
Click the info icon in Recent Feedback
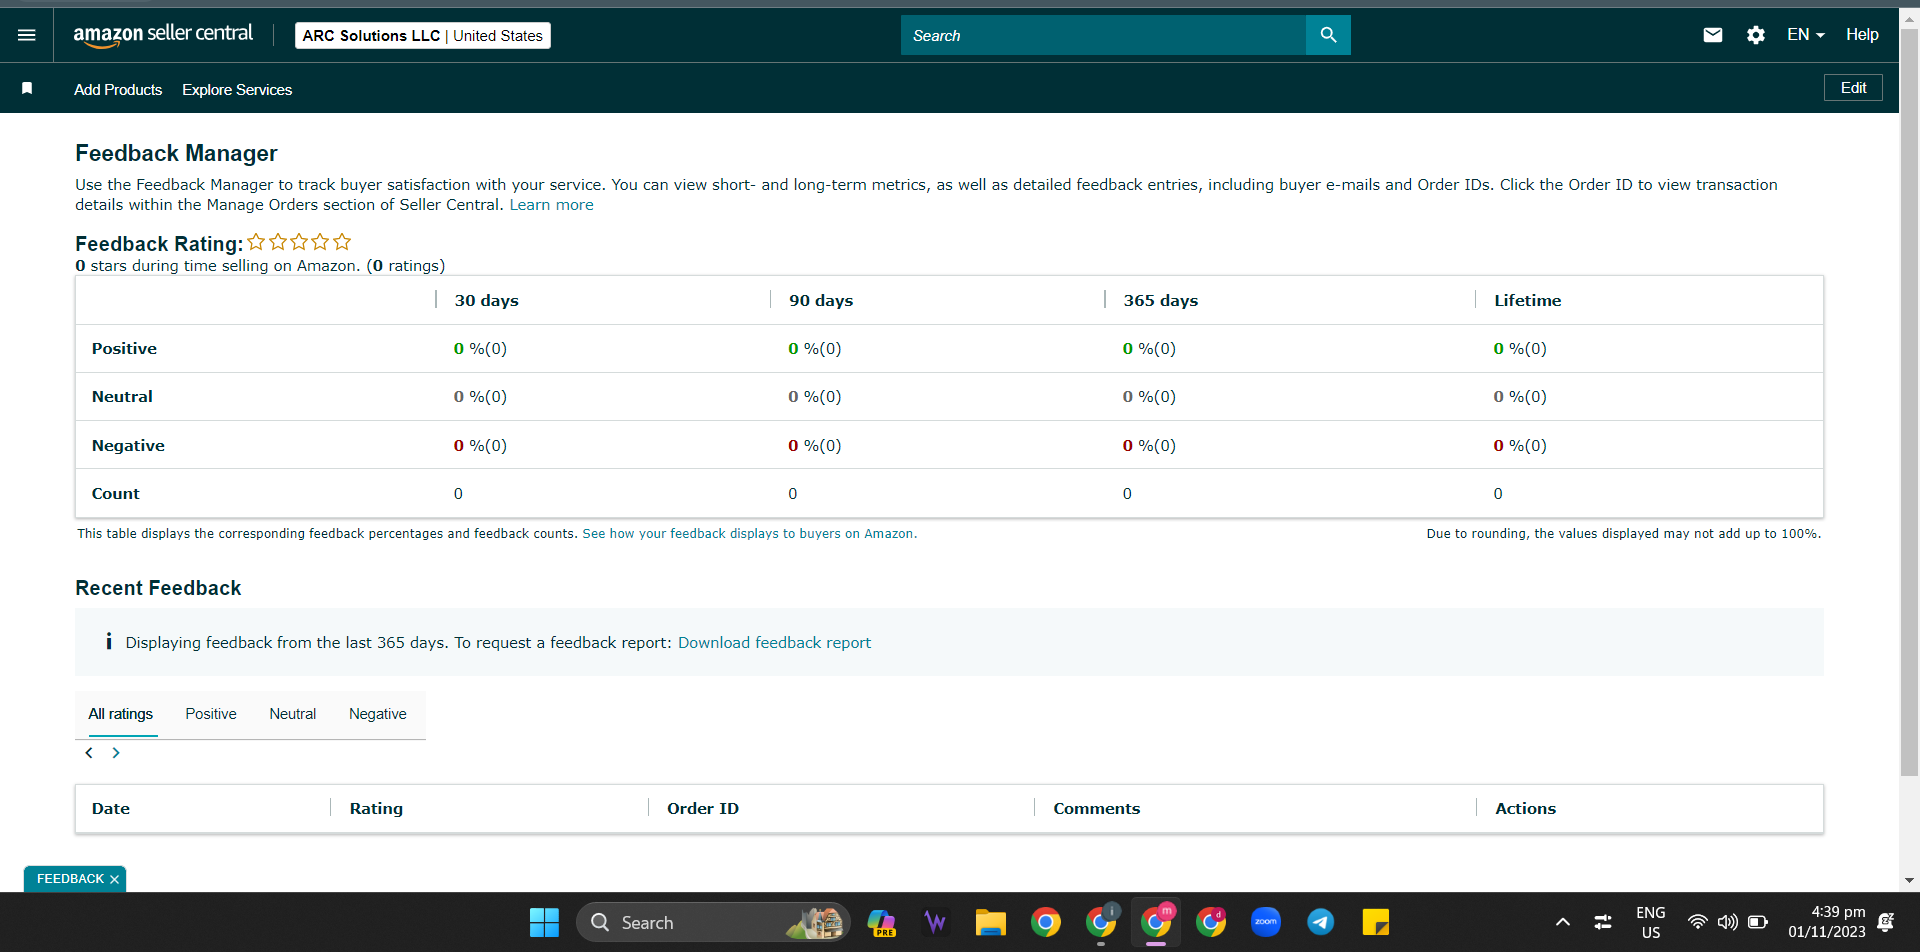(108, 642)
